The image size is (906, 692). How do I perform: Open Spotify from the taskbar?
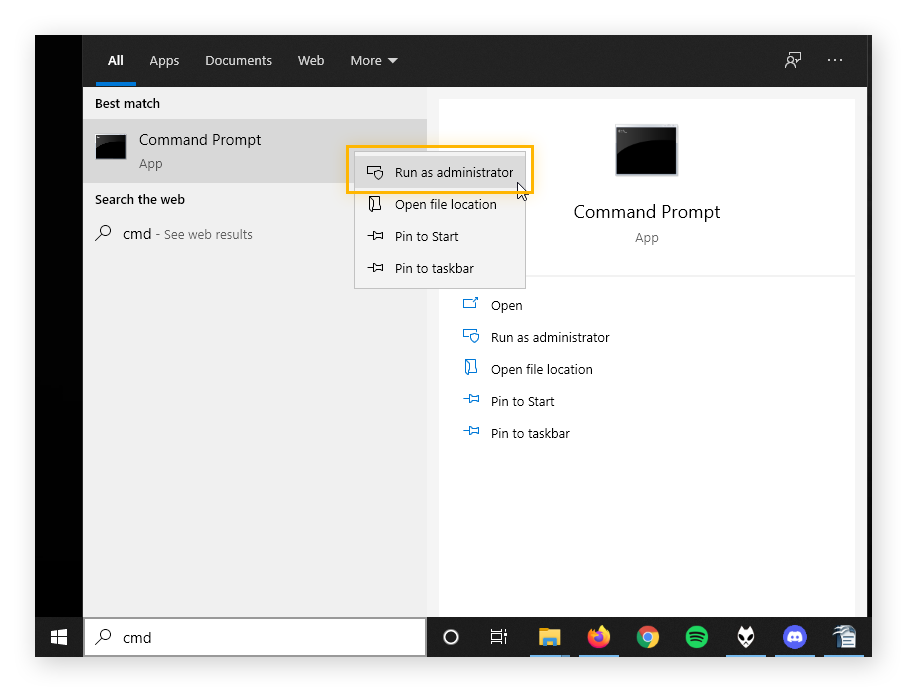click(696, 637)
